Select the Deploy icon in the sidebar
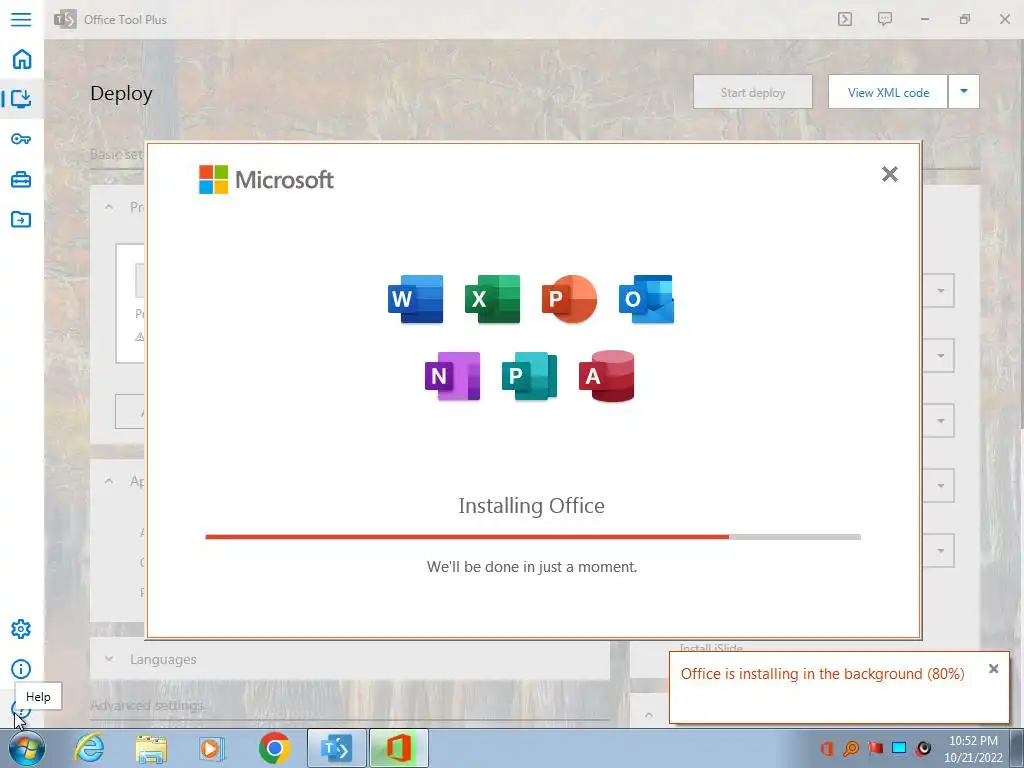 pyautogui.click(x=22, y=99)
